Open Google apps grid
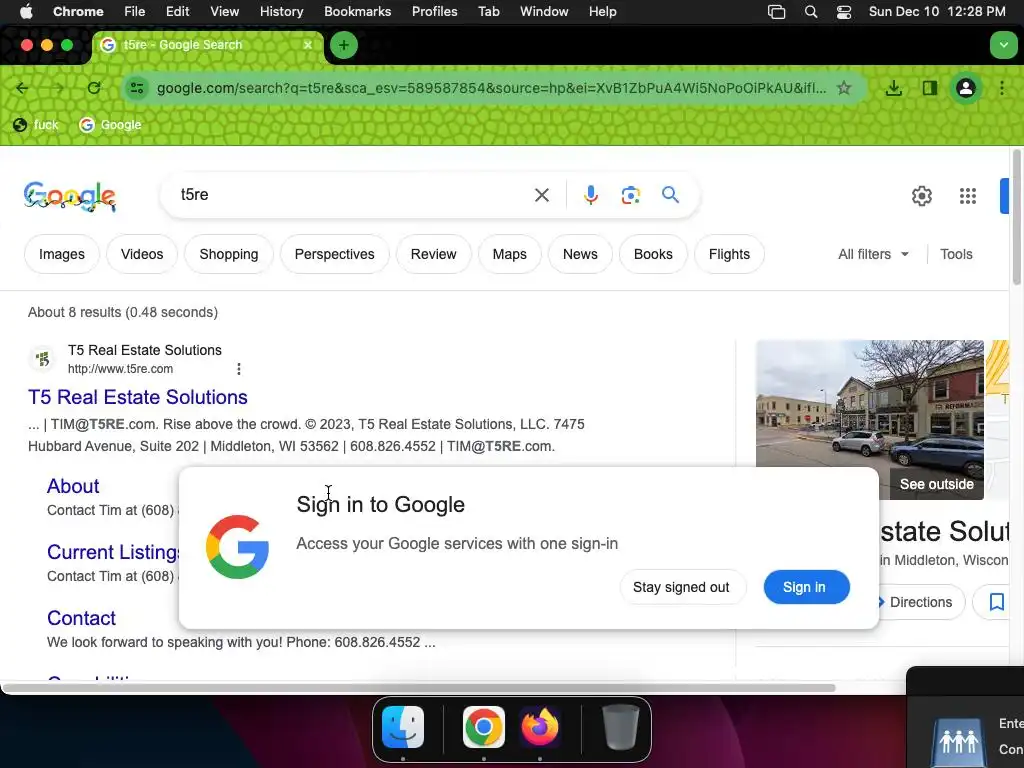The image size is (1024, 768). pyautogui.click(x=967, y=196)
